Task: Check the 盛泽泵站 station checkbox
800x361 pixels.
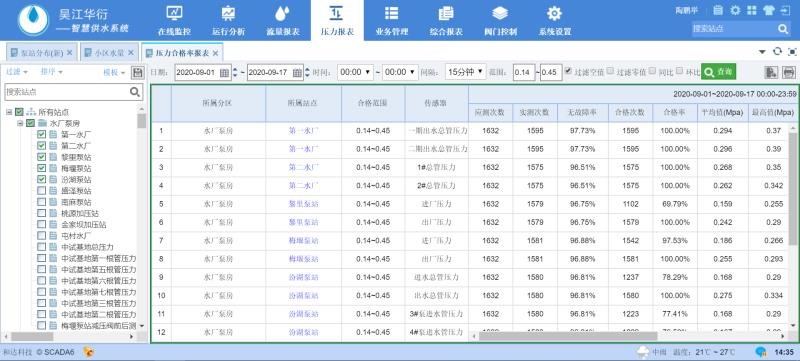Action: (x=42, y=191)
